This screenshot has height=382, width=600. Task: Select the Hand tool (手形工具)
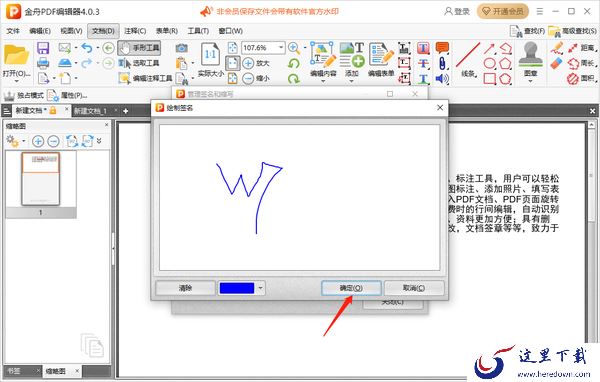[139, 48]
